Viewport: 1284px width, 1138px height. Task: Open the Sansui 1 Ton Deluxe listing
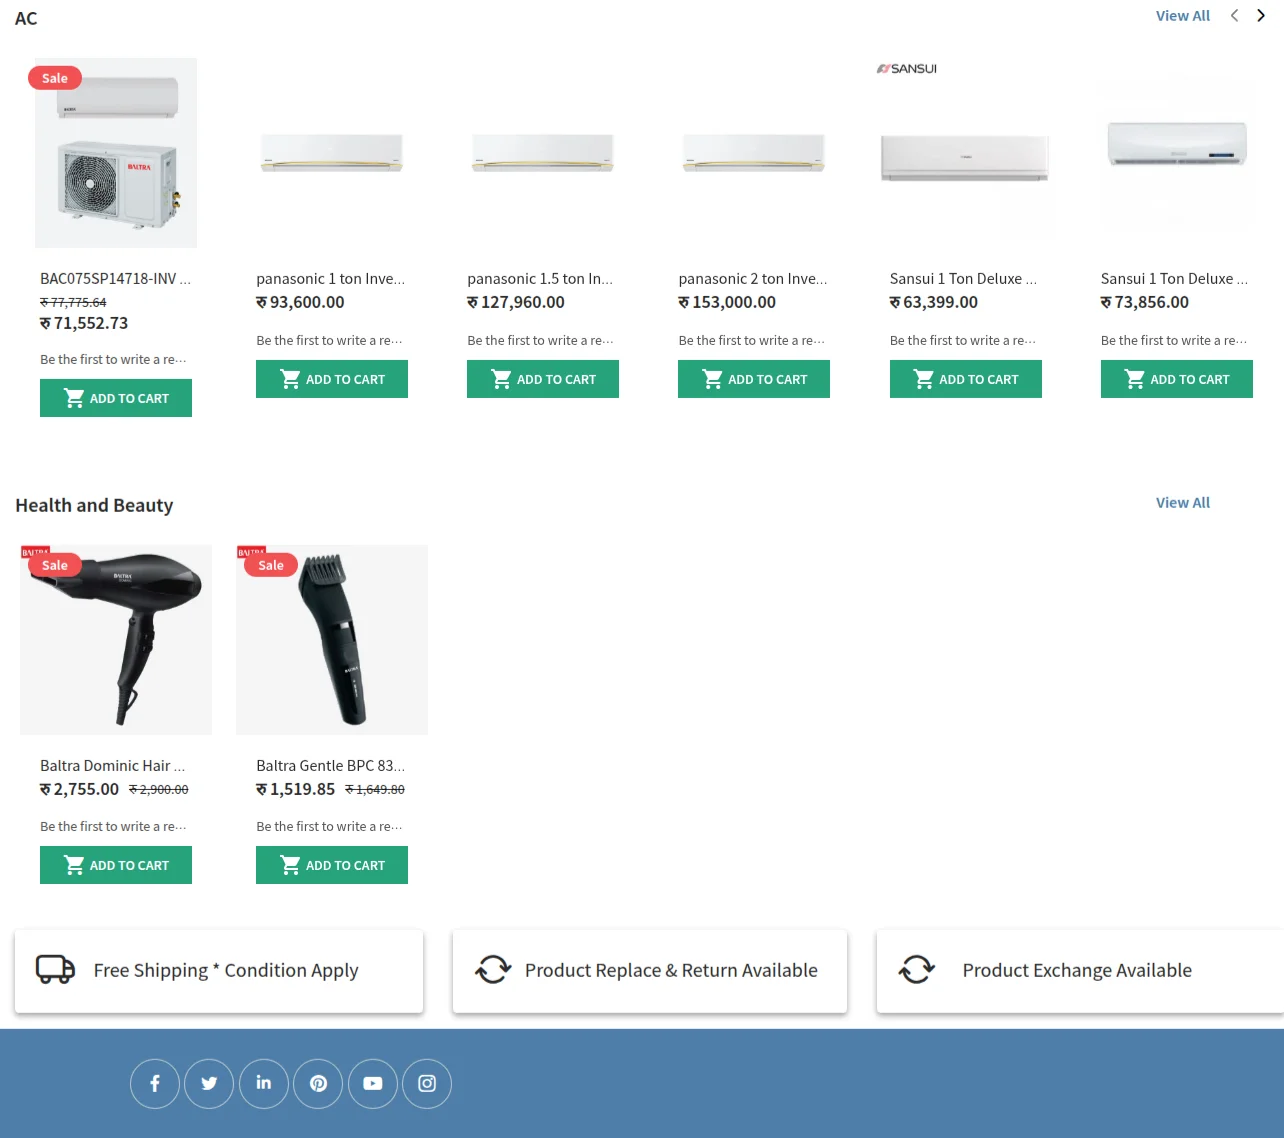962,278
